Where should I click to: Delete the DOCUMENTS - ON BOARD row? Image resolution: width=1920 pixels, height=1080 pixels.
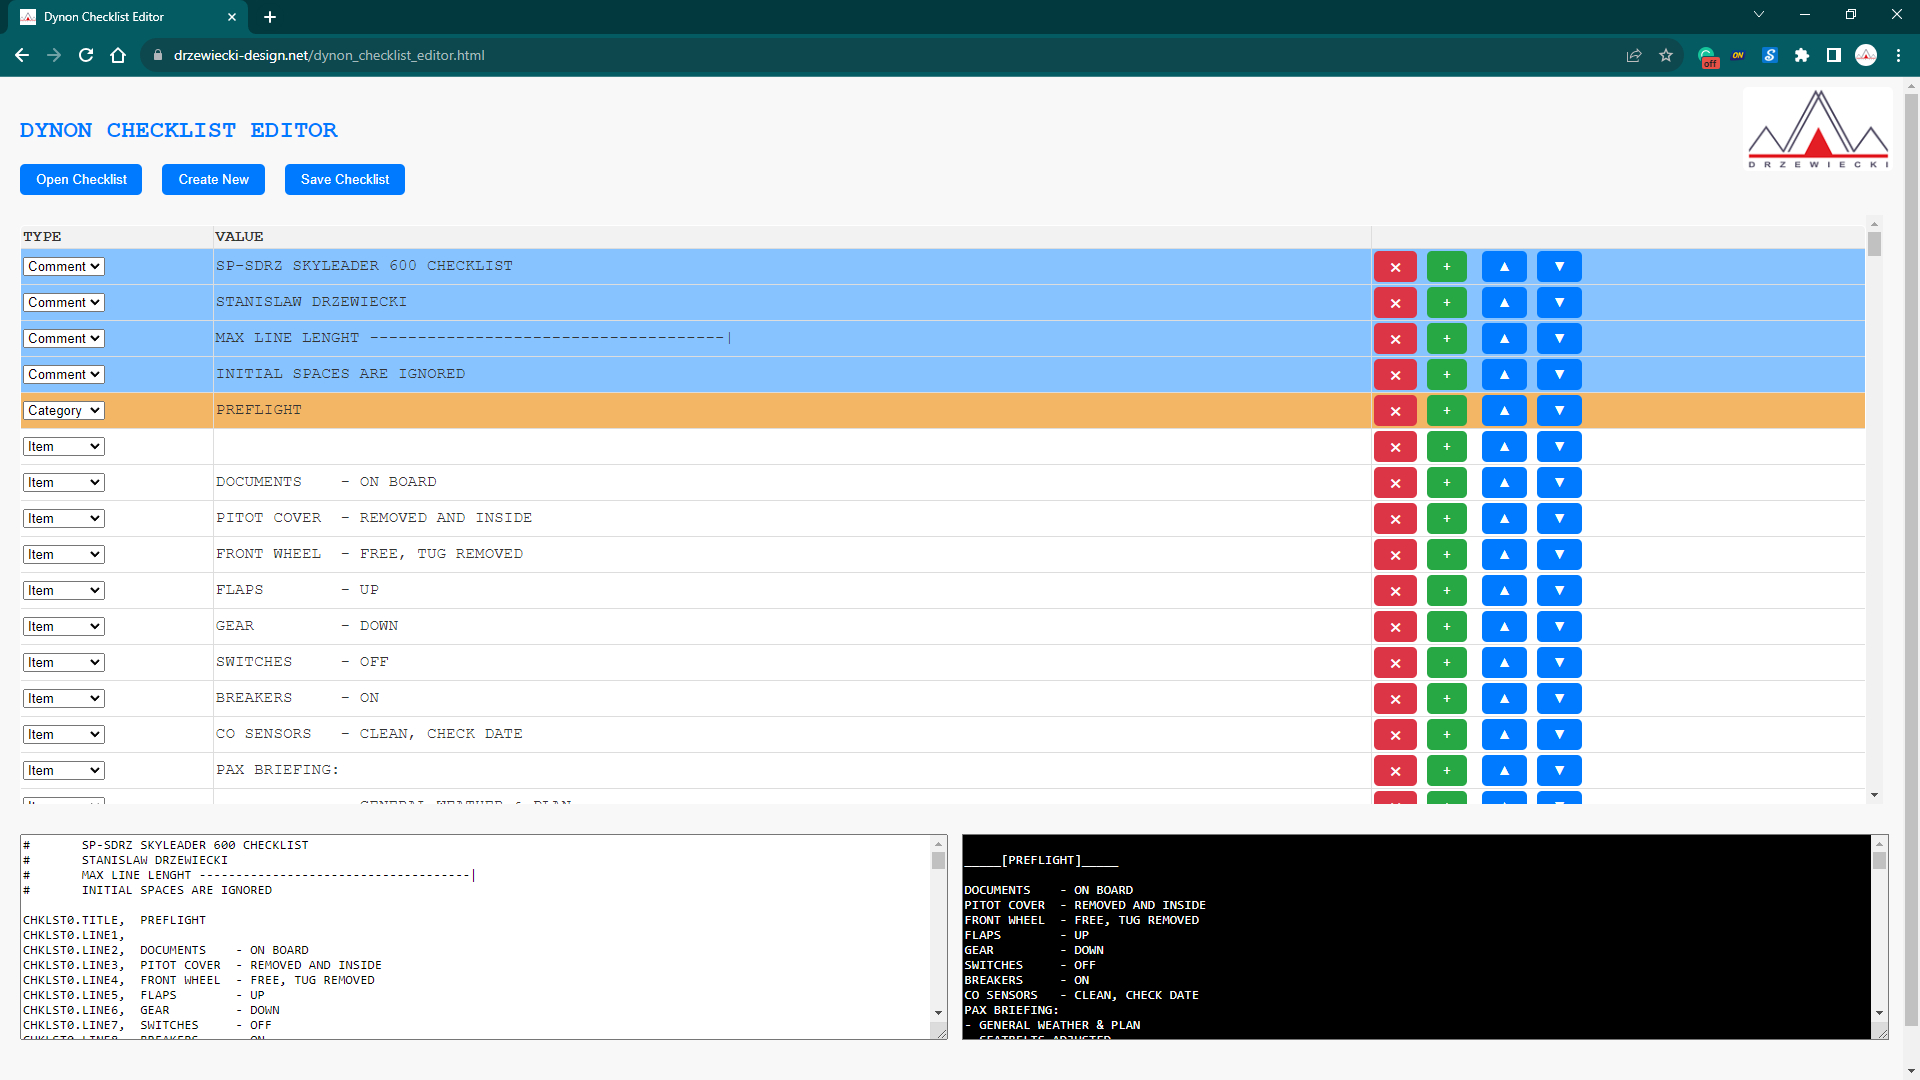pos(1395,483)
